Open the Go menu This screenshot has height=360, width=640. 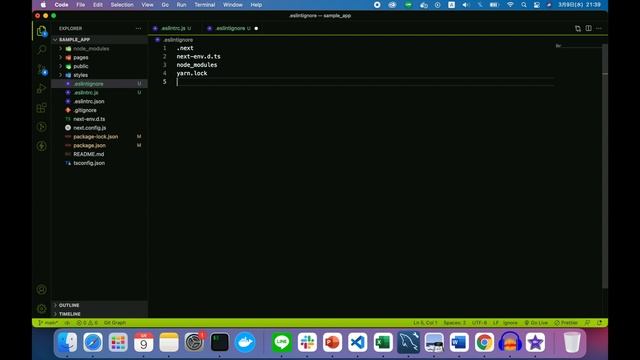[165, 5]
